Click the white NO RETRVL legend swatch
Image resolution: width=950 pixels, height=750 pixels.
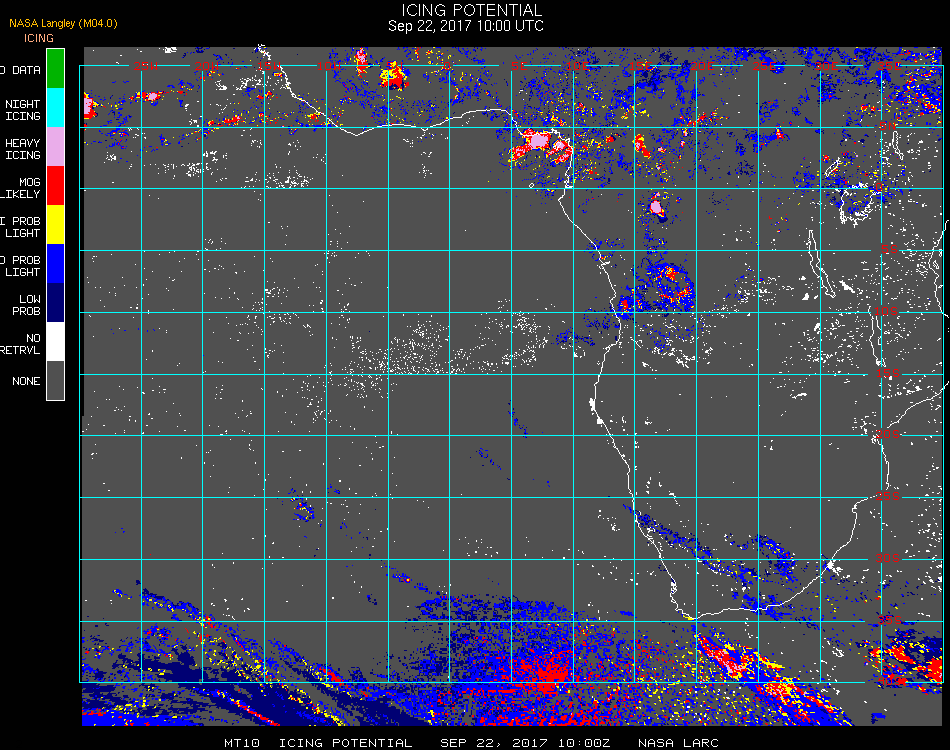[55, 342]
